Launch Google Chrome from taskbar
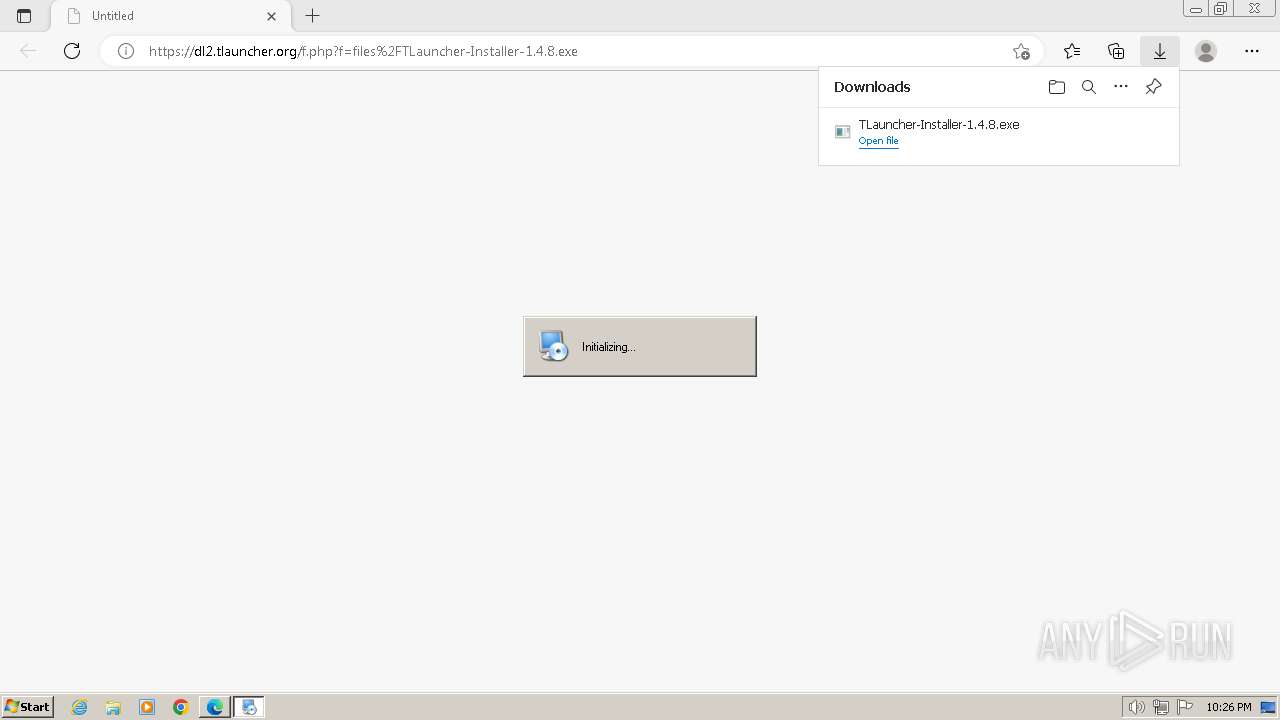The height and width of the screenshot is (720, 1280). [x=181, y=707]
